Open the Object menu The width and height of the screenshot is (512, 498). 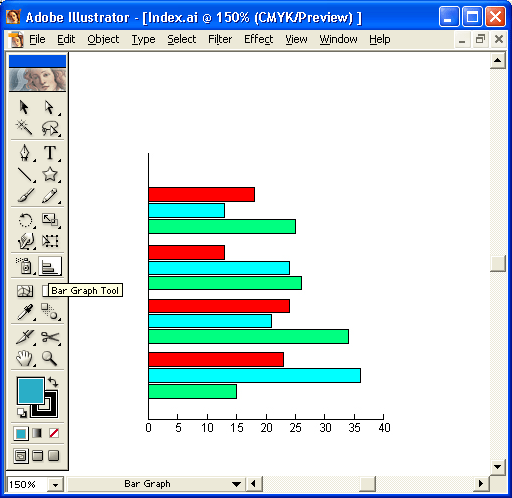click(x=103, y=39)
